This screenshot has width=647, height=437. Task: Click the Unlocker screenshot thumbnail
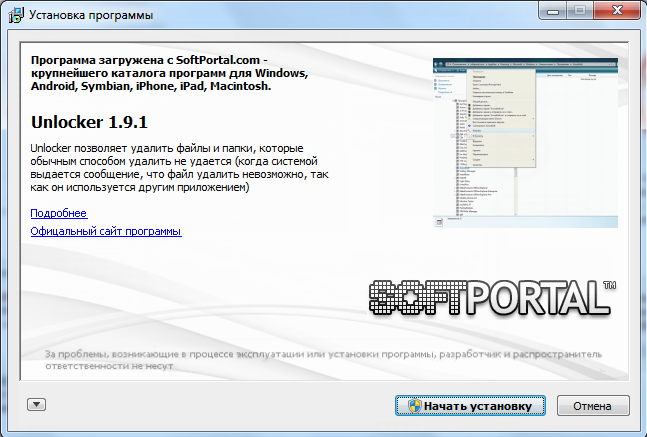pyautogui.click(x=525, y=142)
